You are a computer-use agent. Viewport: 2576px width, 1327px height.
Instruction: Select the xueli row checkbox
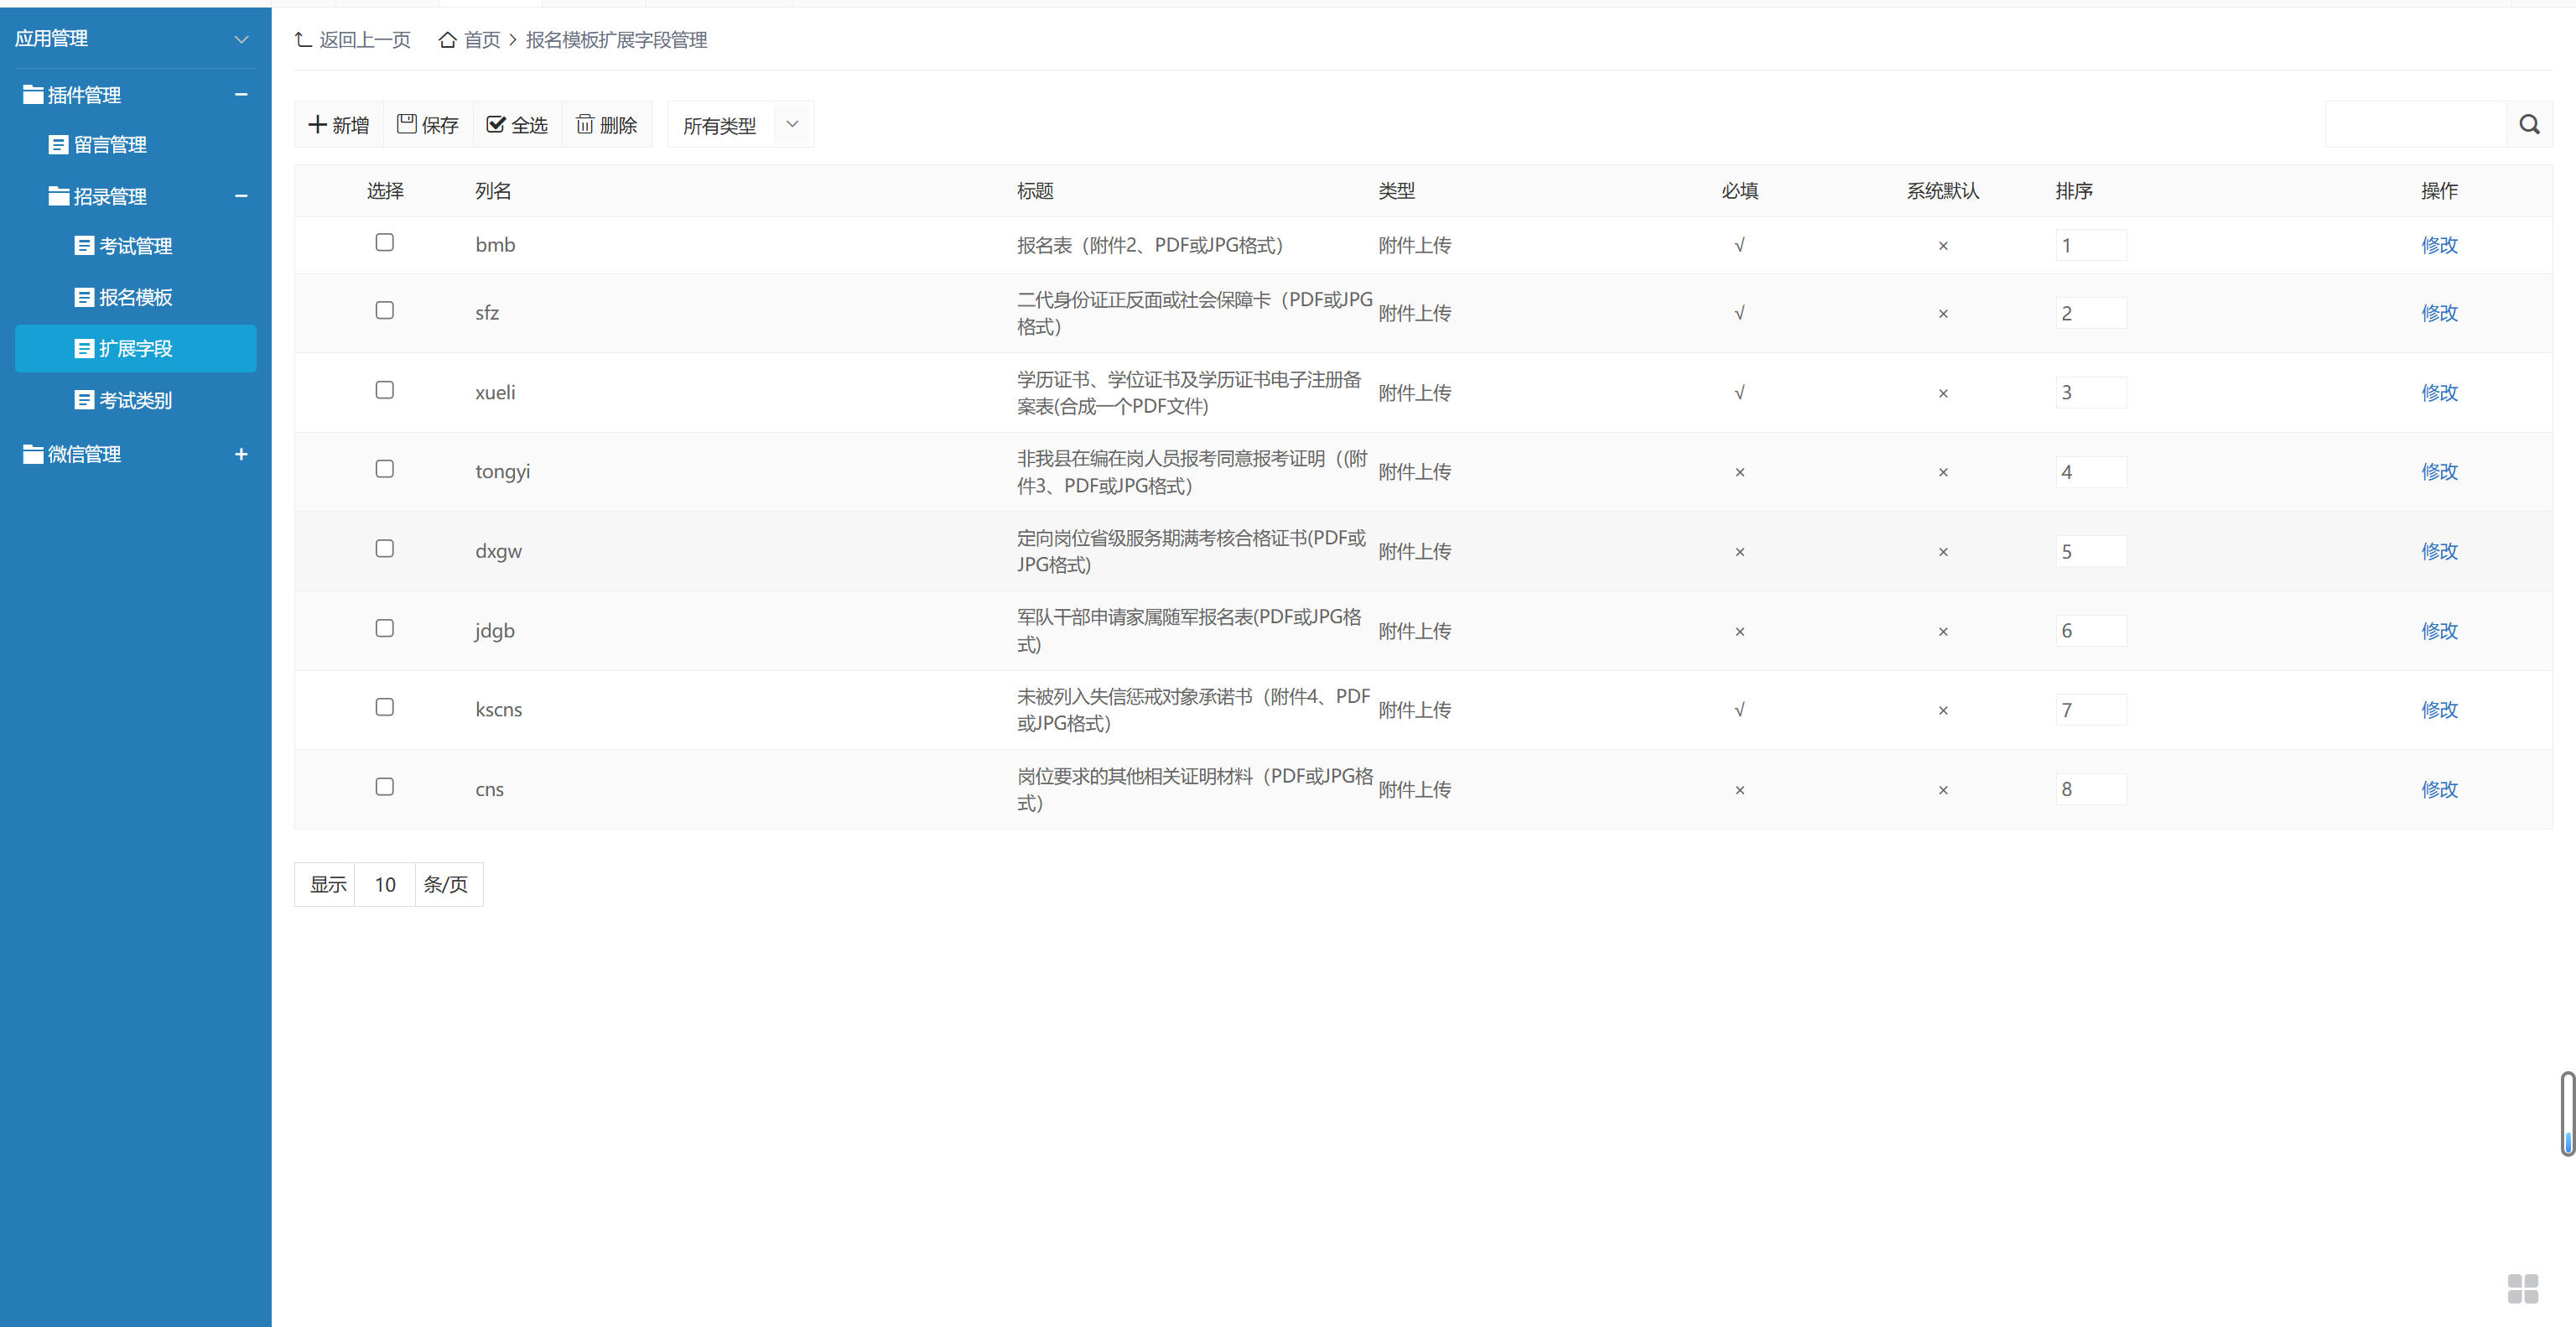pos(384,390)
